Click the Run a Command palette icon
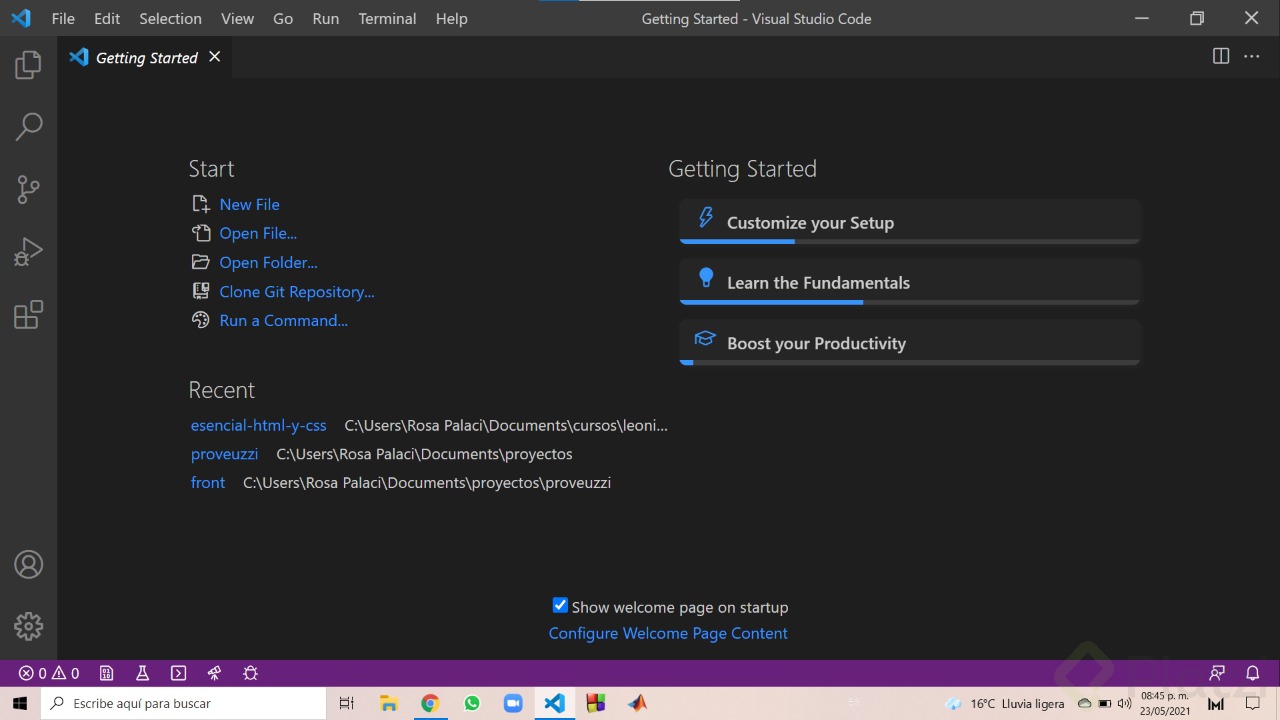The image size is (1280, 720). 201,320
